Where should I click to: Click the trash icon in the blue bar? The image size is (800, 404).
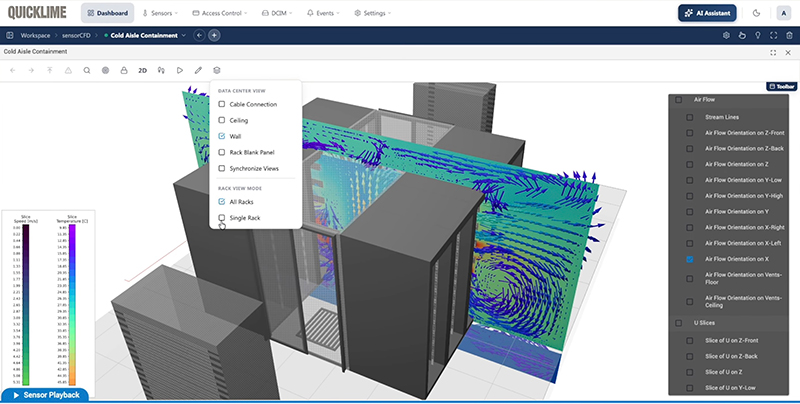point(789,35)
